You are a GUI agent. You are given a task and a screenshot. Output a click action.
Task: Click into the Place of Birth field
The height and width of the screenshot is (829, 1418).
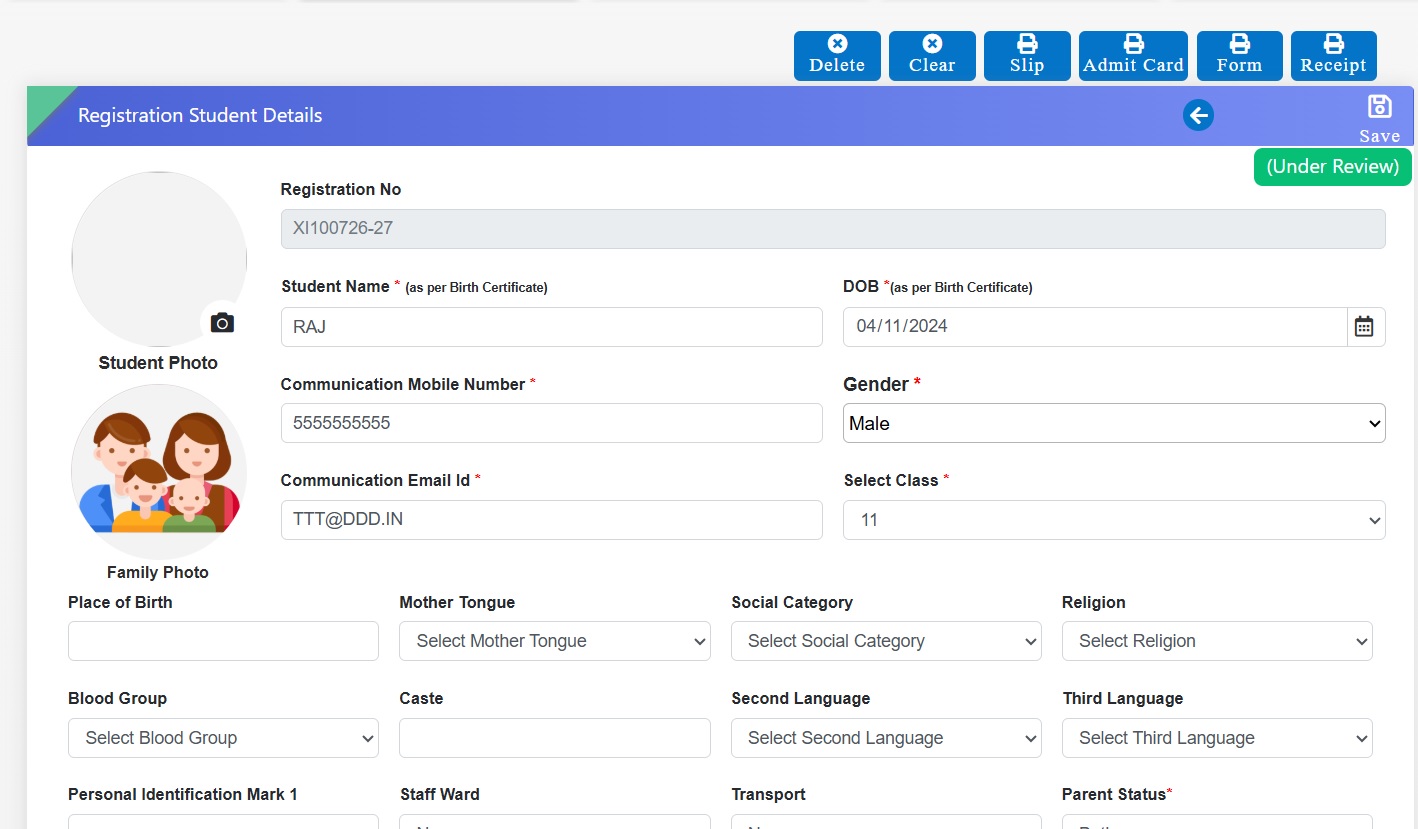point(223,641)
